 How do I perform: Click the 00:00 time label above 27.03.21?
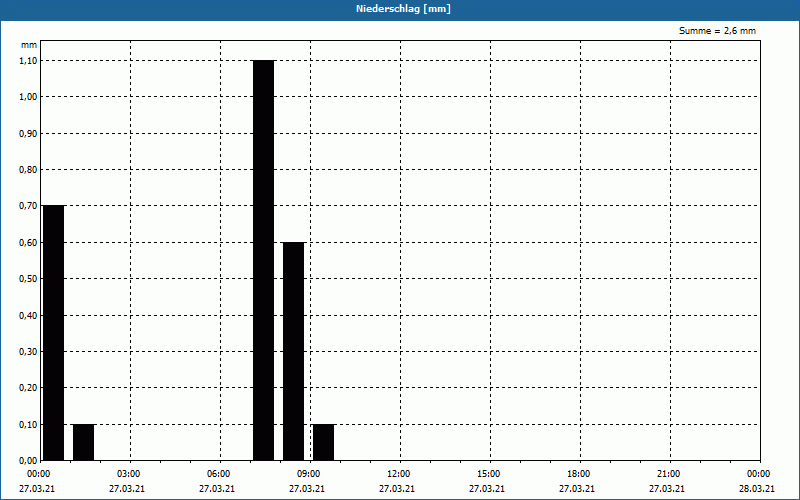pyautogui.click(x=38, y=474)
